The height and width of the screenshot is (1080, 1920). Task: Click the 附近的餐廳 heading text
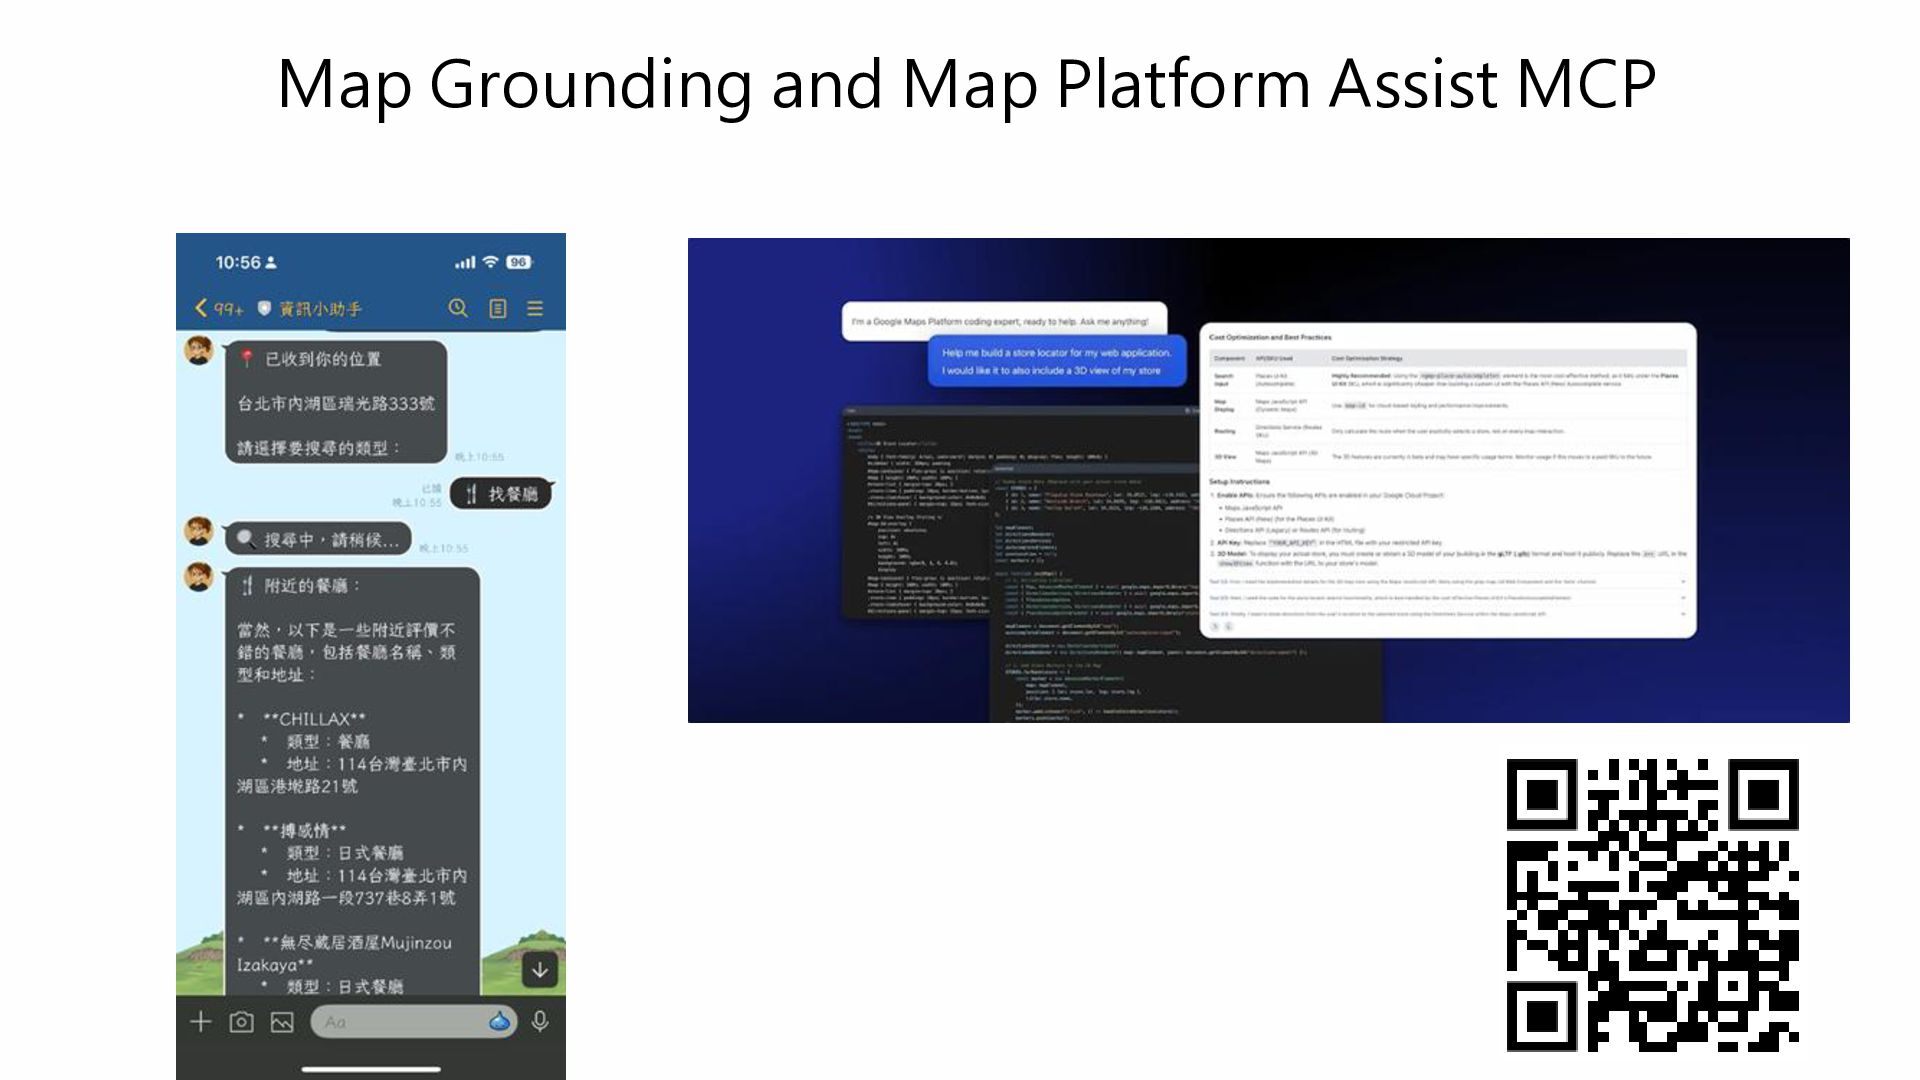(x=313, y=586)
